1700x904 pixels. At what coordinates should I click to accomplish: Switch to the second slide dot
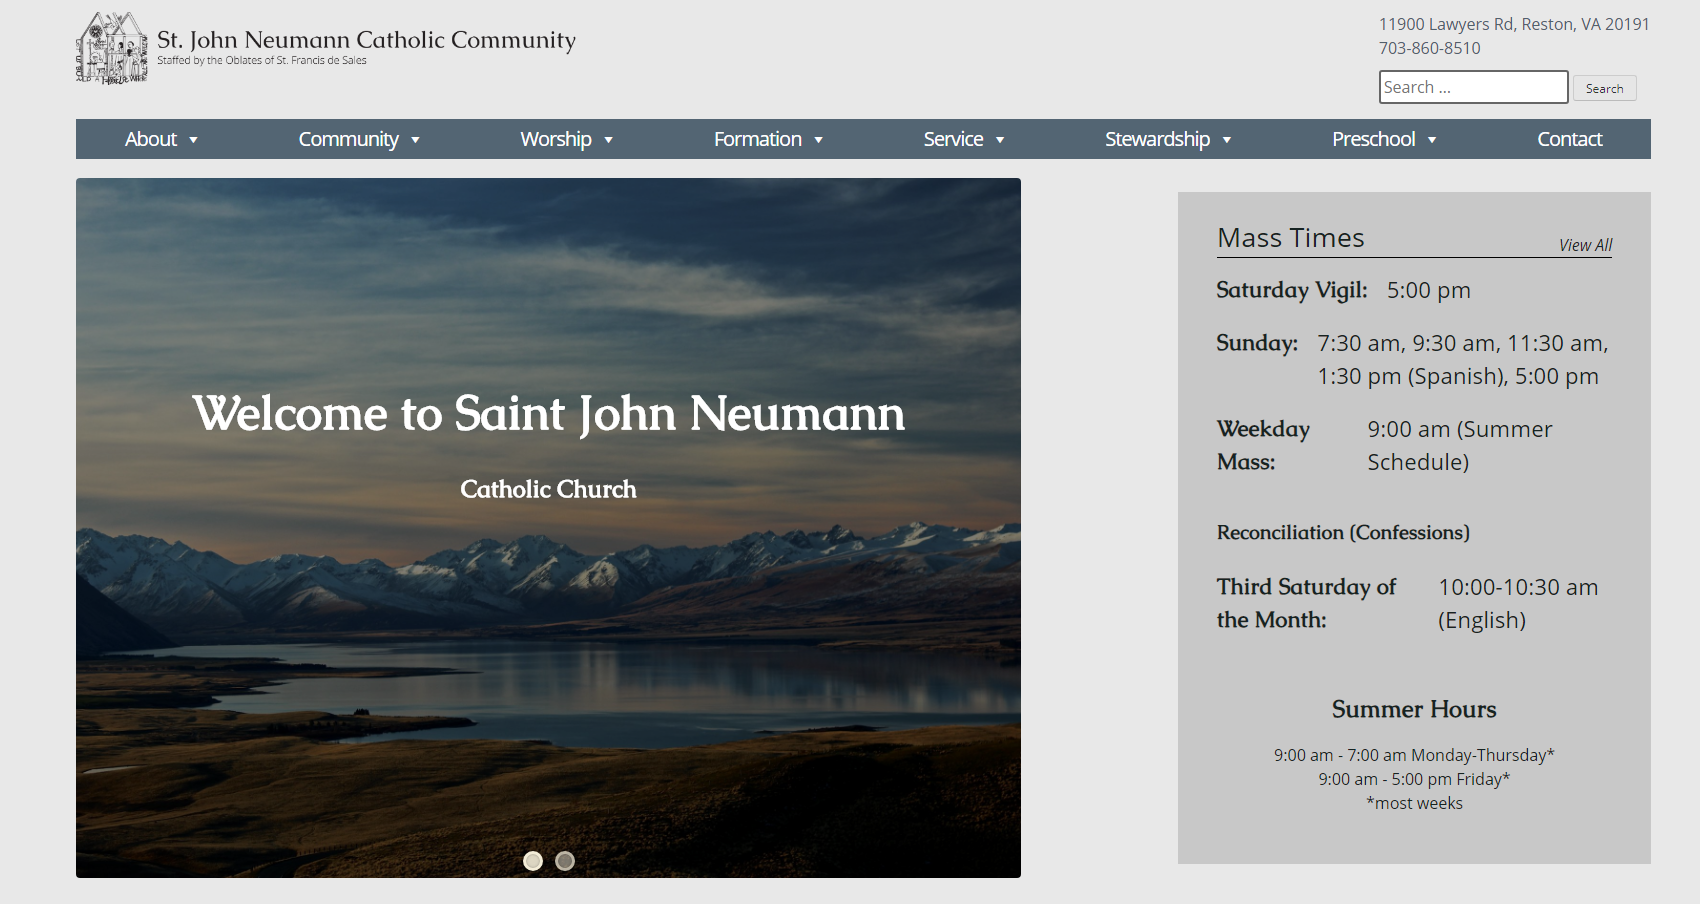(565, 861)
